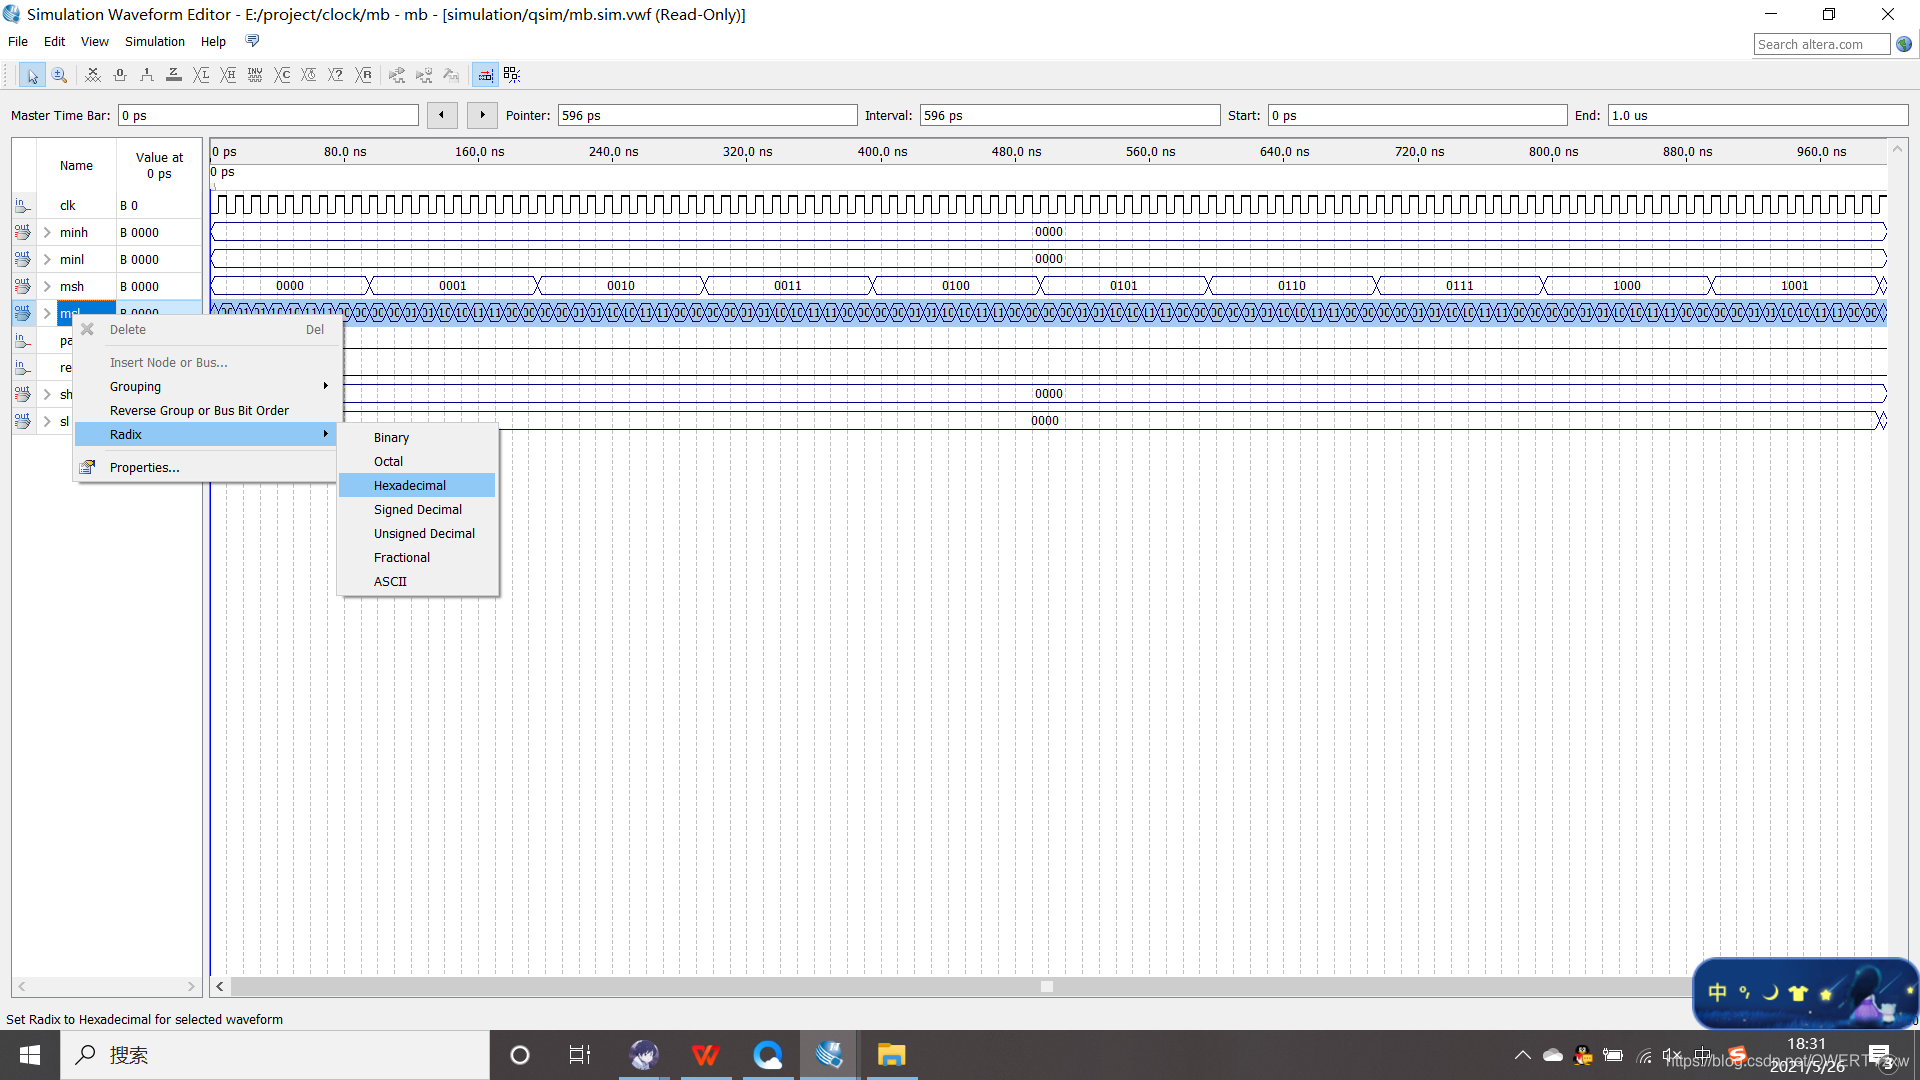The height and width of the screenshot is (1080, 1920).
Task: Expand the selected msl bus node
Action: [47, 313]
